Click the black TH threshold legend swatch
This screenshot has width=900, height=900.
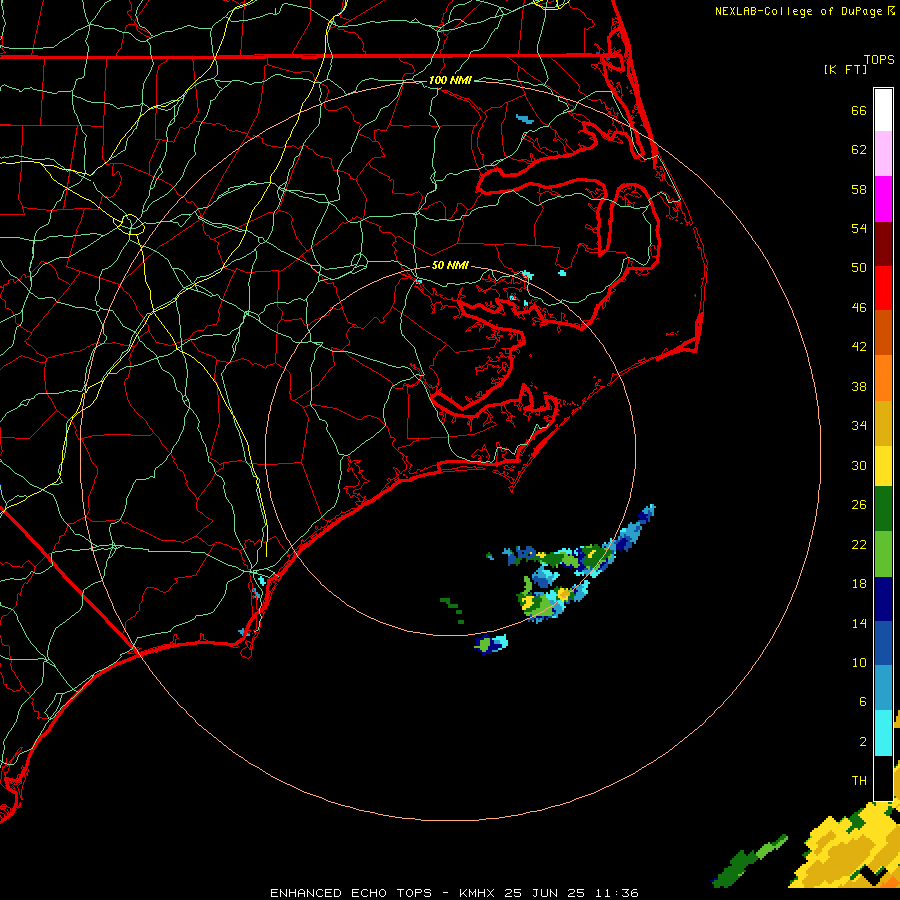(x=883, y=778)
